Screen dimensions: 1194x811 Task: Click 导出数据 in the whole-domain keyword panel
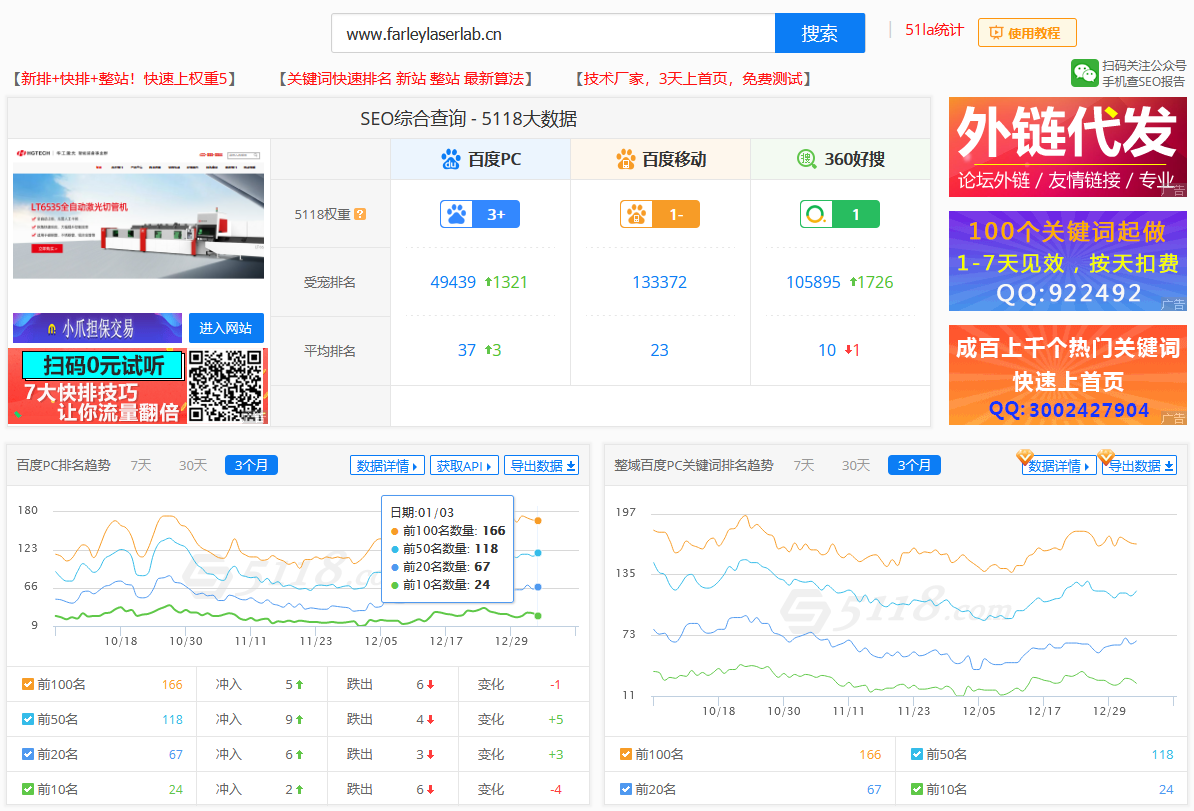point(1142,466)
